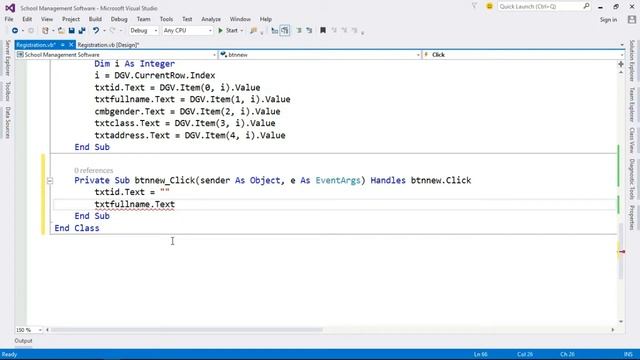Toggle a bookmark with the bookmark icon
Image resolution: width=640 pixels, height=360 pixels.
(x=323, y=31)
